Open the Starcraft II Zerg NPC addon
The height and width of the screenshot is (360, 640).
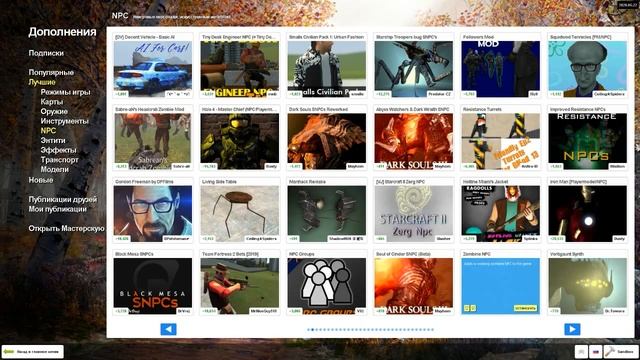pyautogui.click(x=413, y=213)
